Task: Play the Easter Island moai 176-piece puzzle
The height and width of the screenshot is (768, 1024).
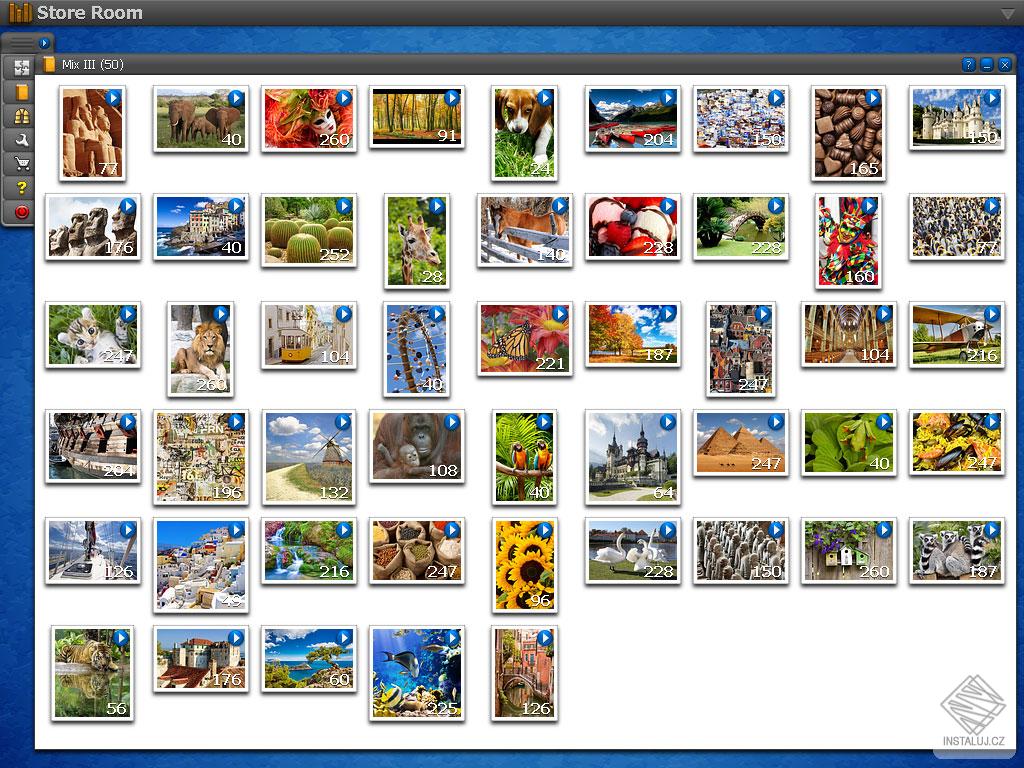Action: (x=127, y=206)
